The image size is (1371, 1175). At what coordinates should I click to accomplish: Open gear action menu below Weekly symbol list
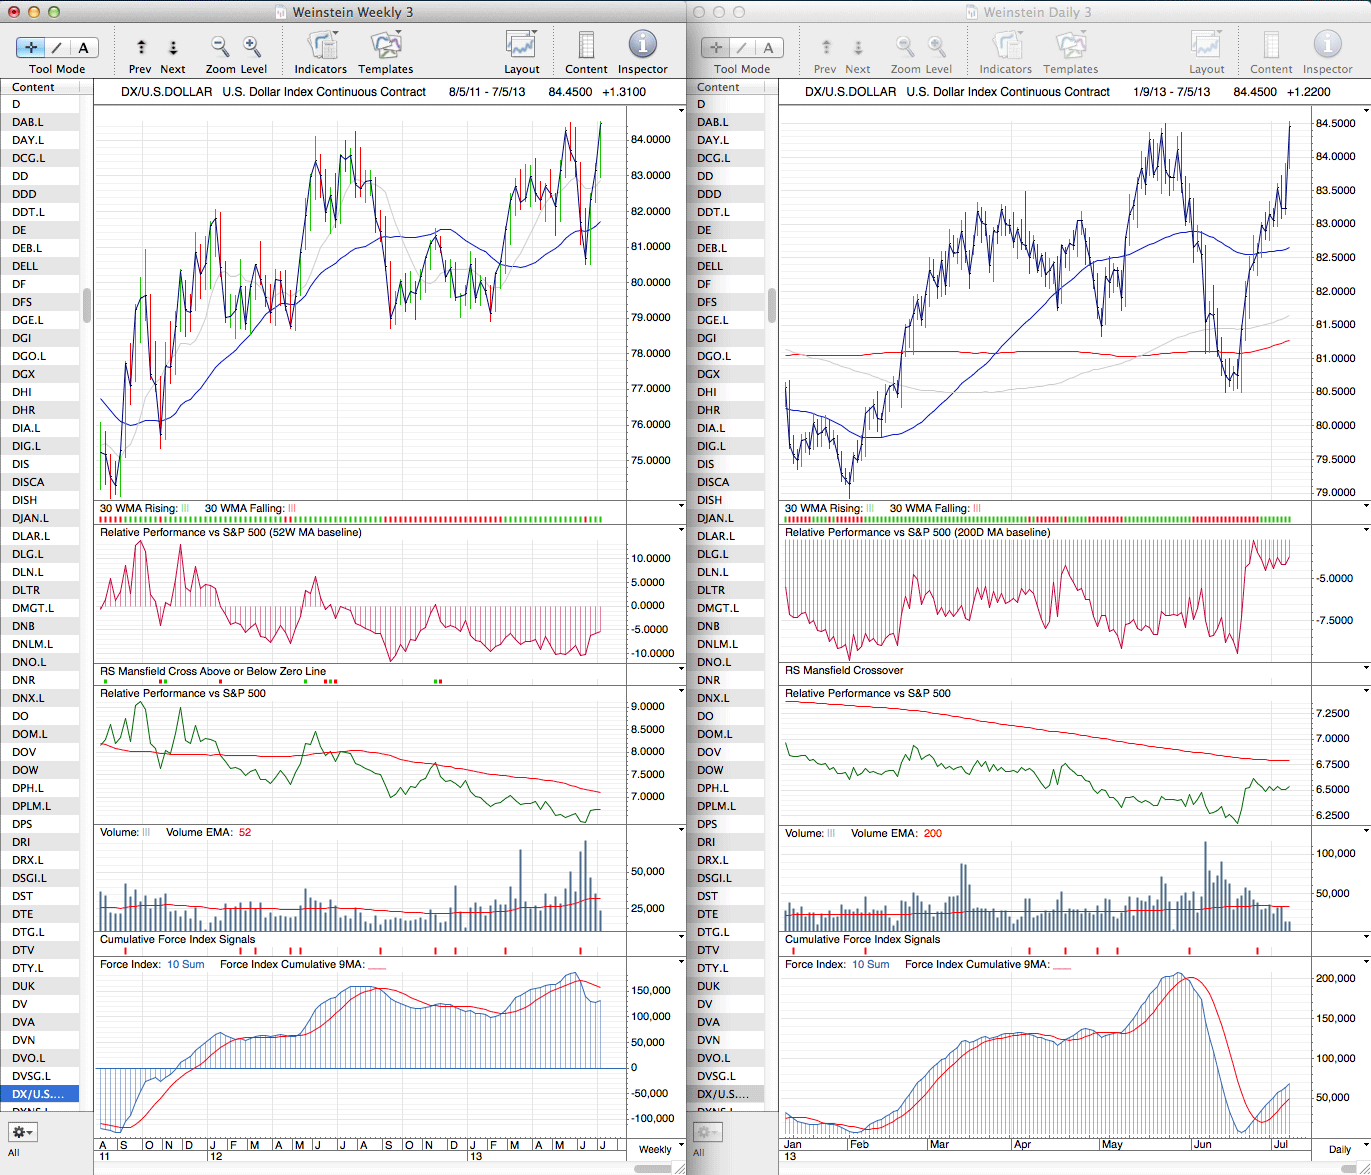tap(22, 1132)
